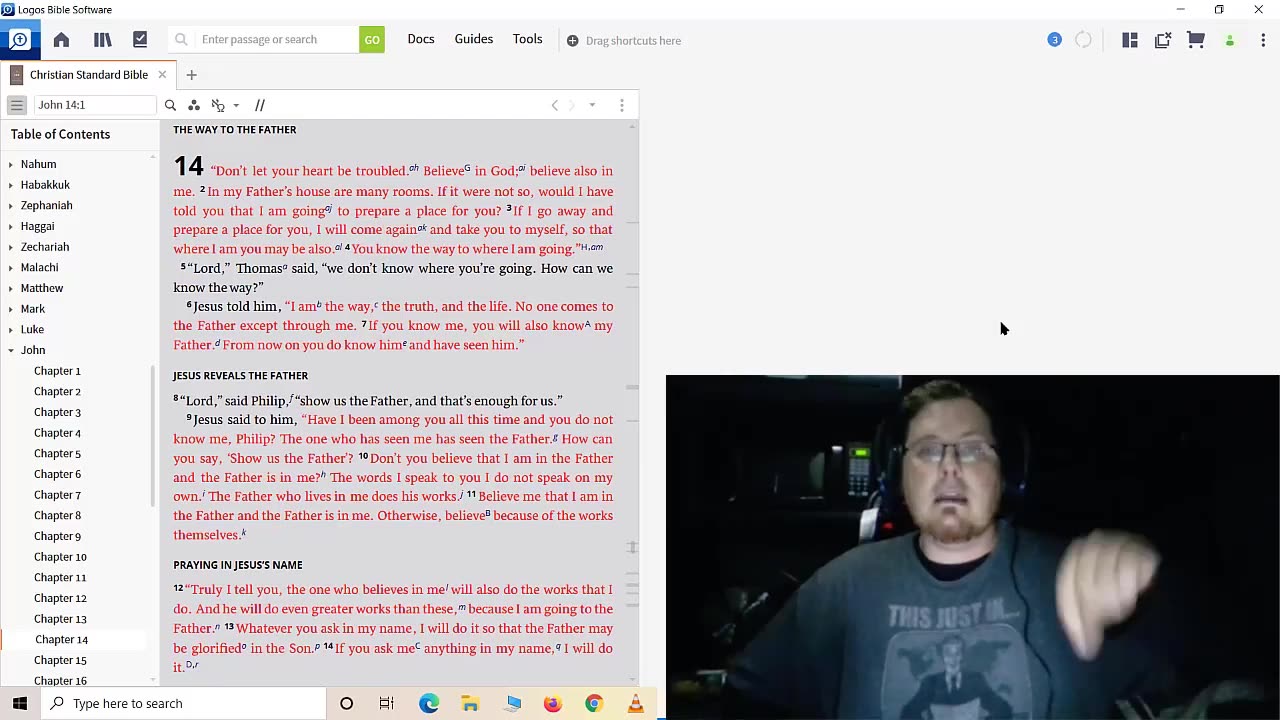
Task: Open Firefox from taskbar
Action: click(x=552, y=704)
